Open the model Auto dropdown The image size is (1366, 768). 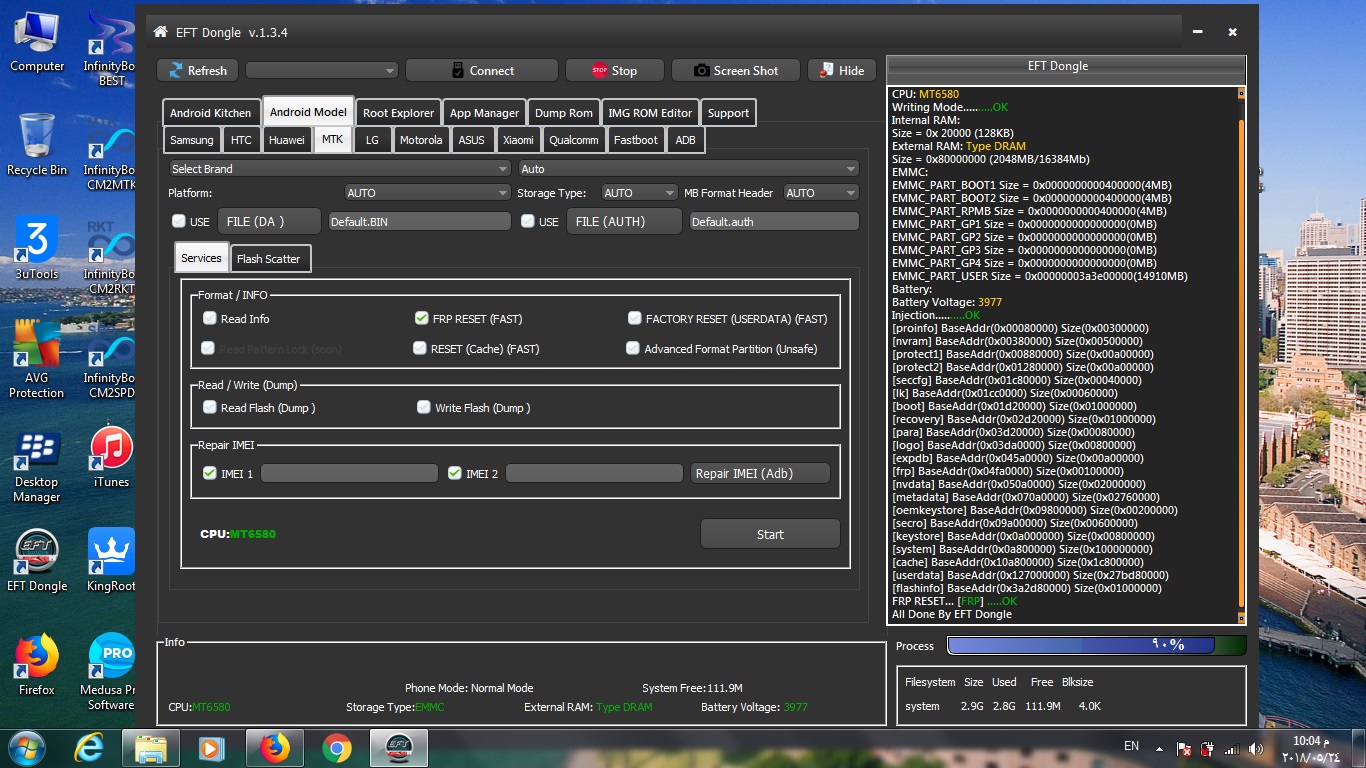(x=688, y=169)
